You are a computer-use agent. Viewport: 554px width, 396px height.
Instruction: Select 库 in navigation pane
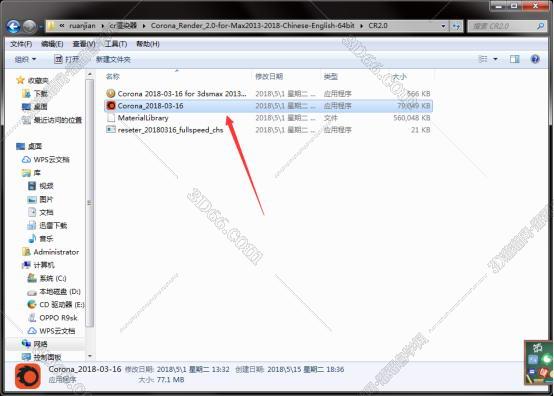click(x=37, y=172)
